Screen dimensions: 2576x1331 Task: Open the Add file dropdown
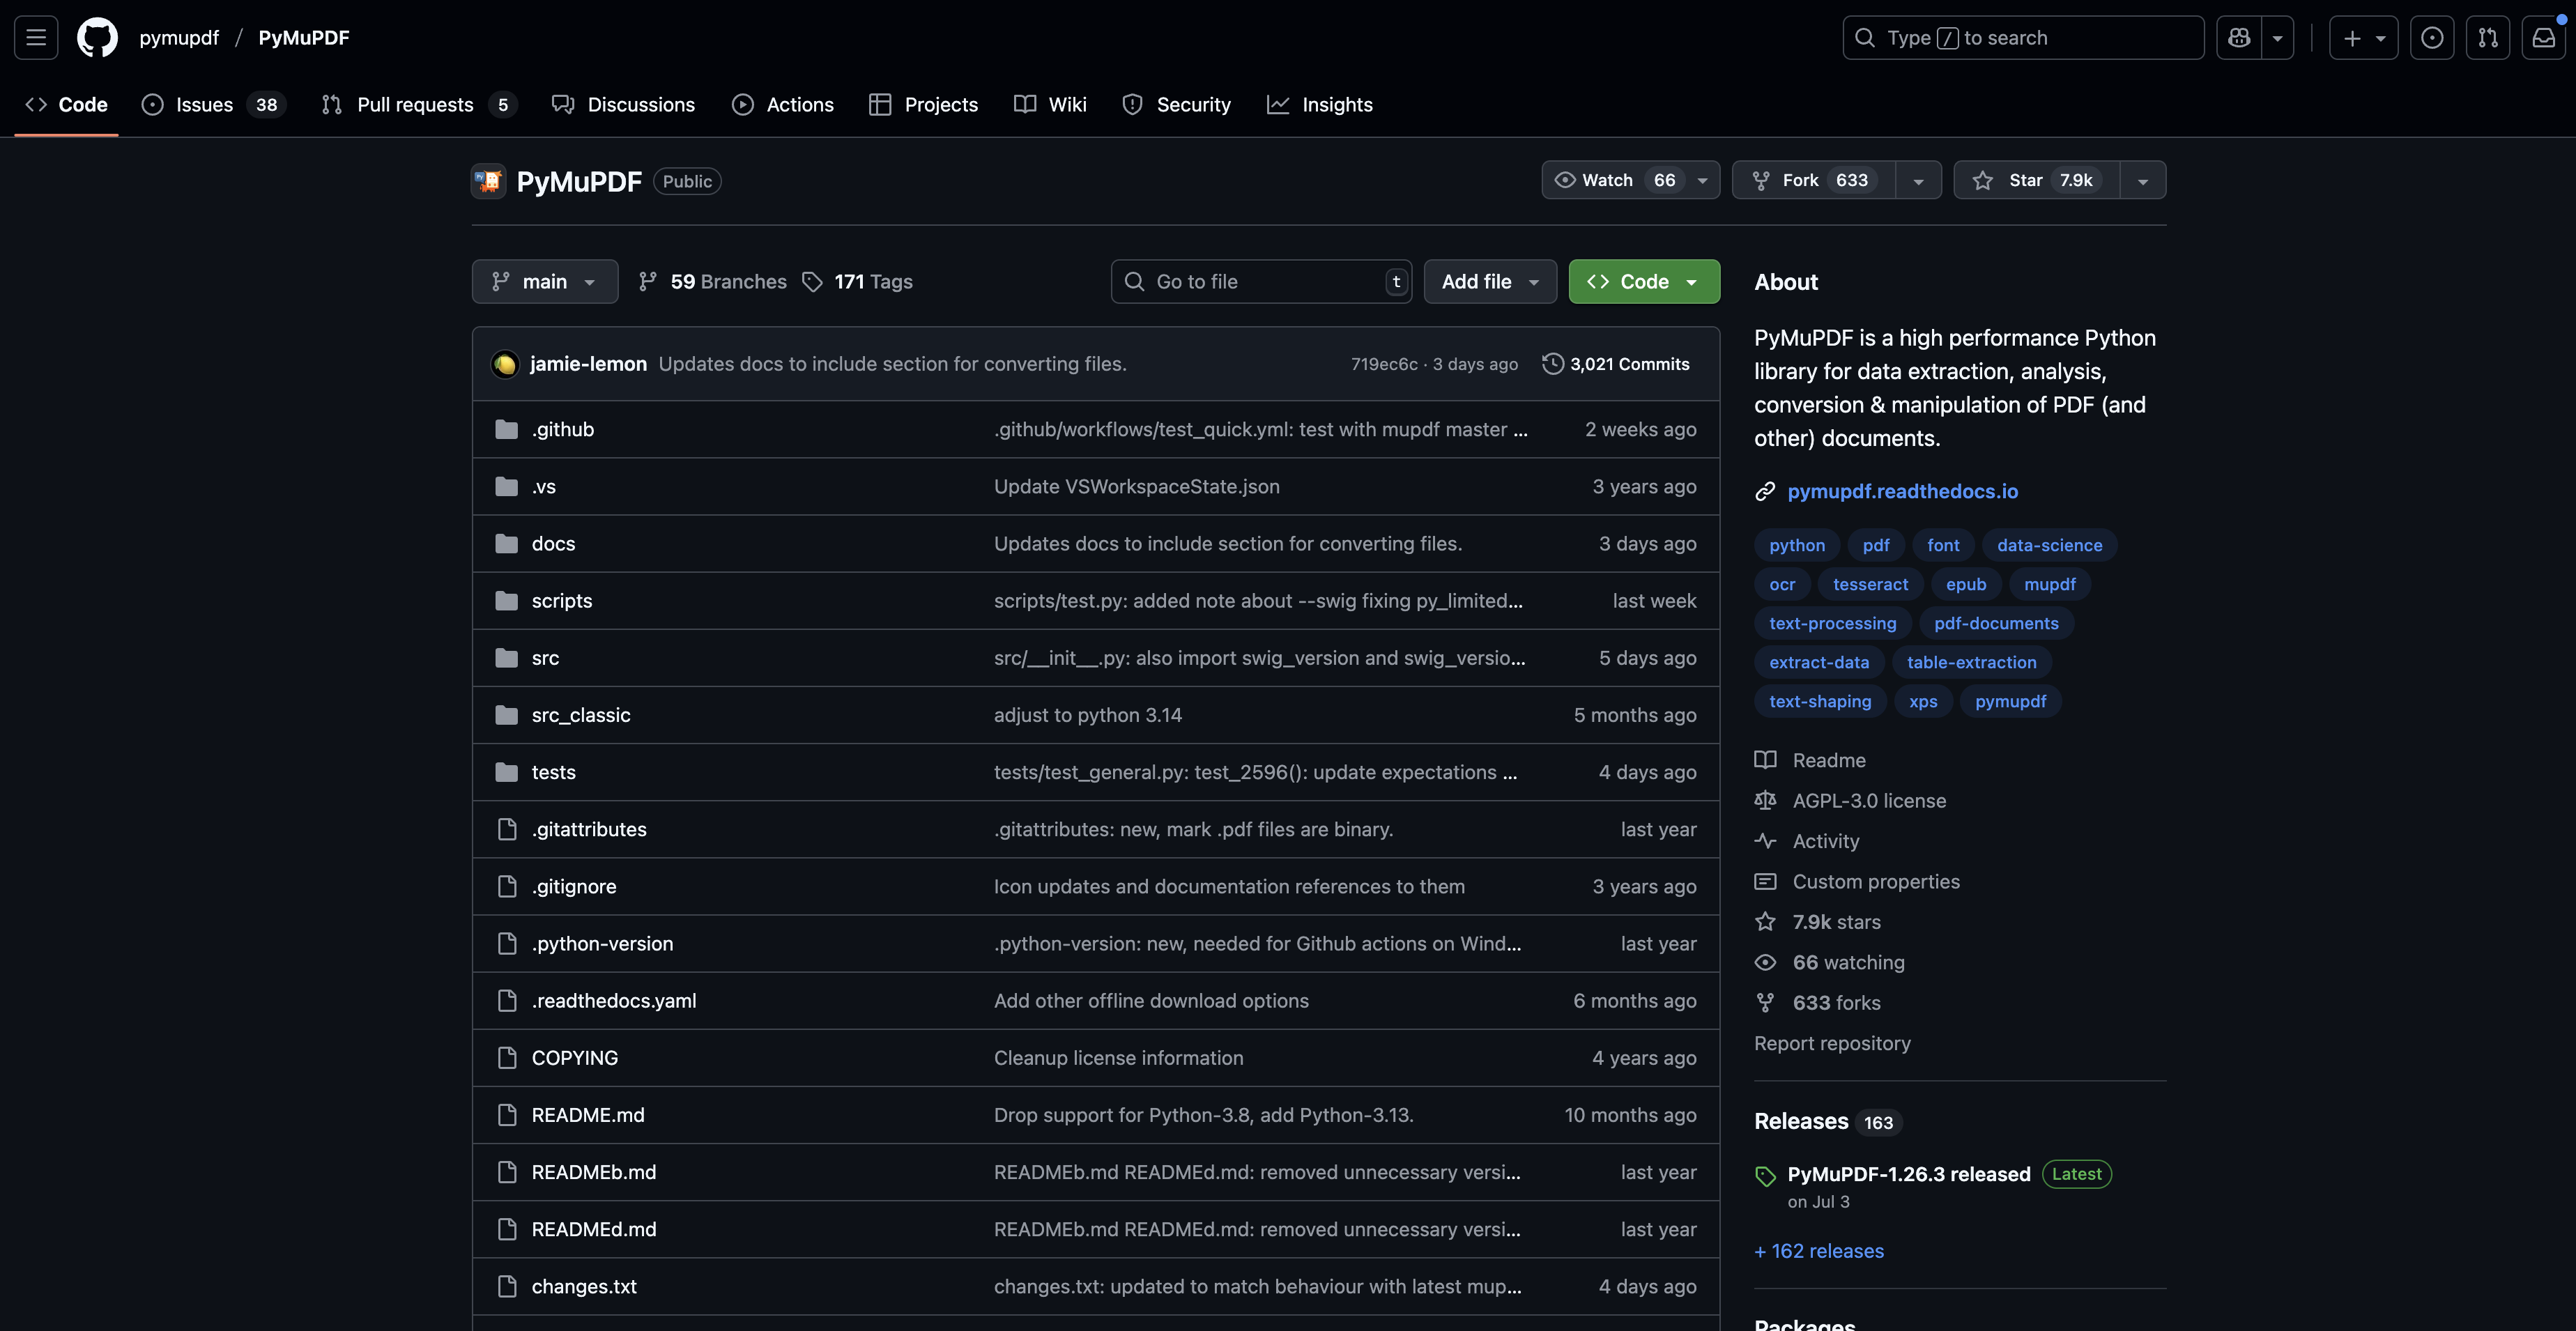1490,281
